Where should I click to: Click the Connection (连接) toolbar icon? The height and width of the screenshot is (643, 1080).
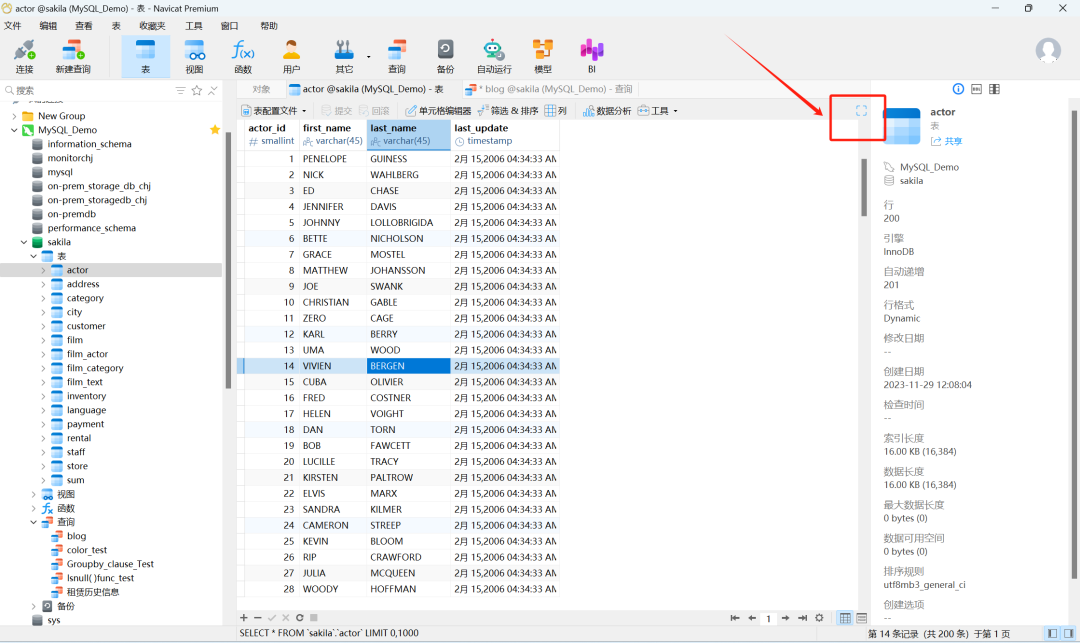pos(25,56)
